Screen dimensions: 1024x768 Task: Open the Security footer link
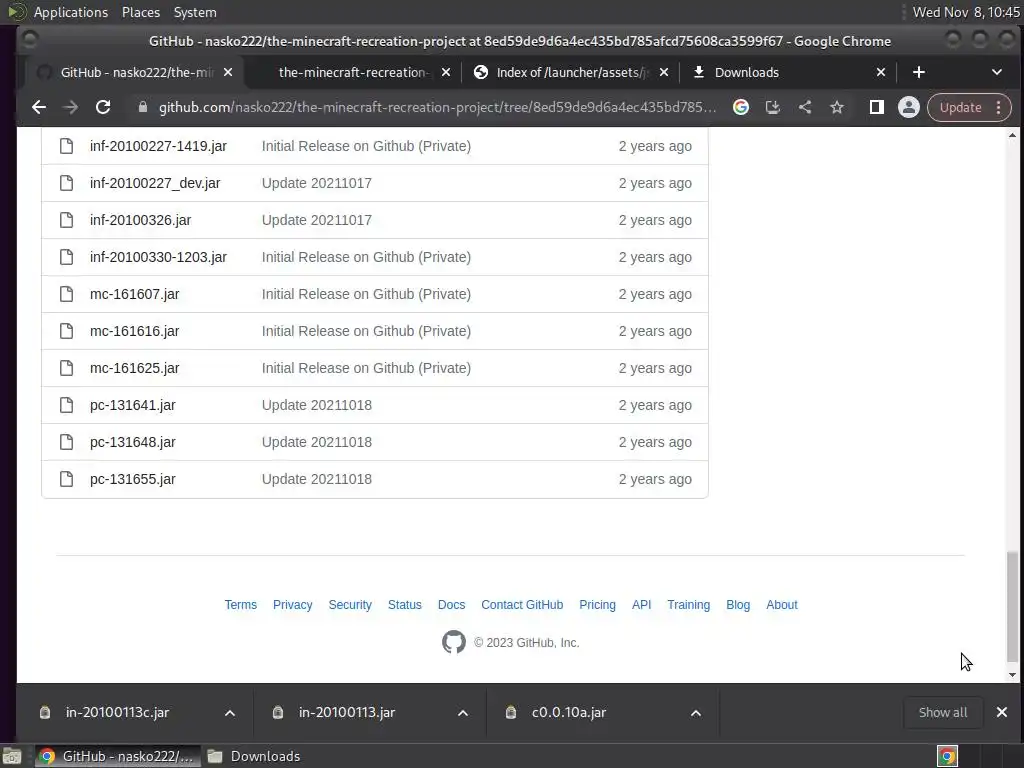[350, 605]
